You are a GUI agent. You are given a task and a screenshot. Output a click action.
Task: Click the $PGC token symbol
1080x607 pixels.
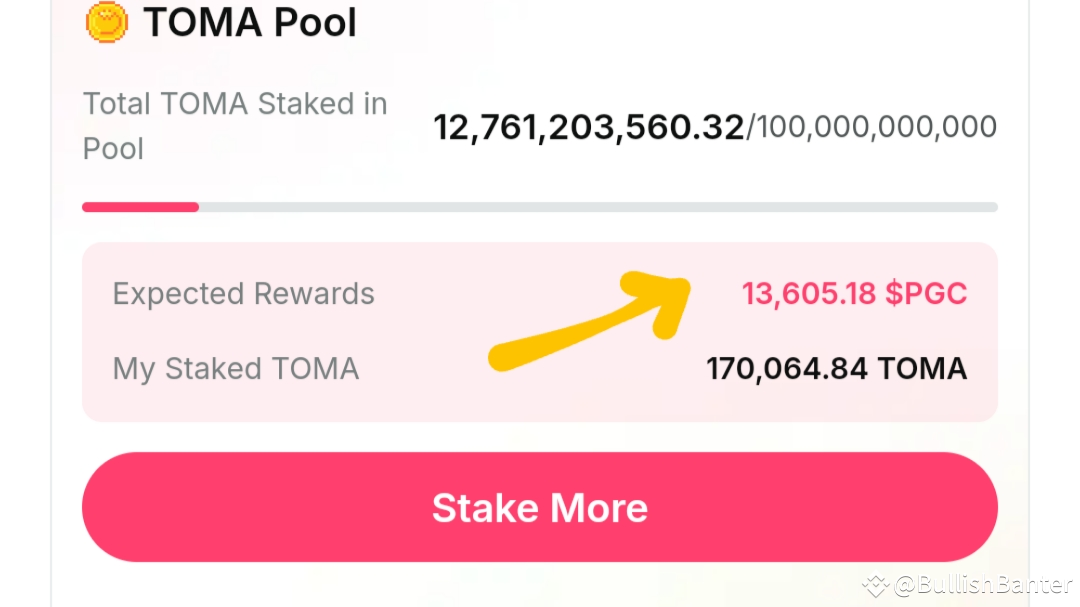tap(927, 294)
